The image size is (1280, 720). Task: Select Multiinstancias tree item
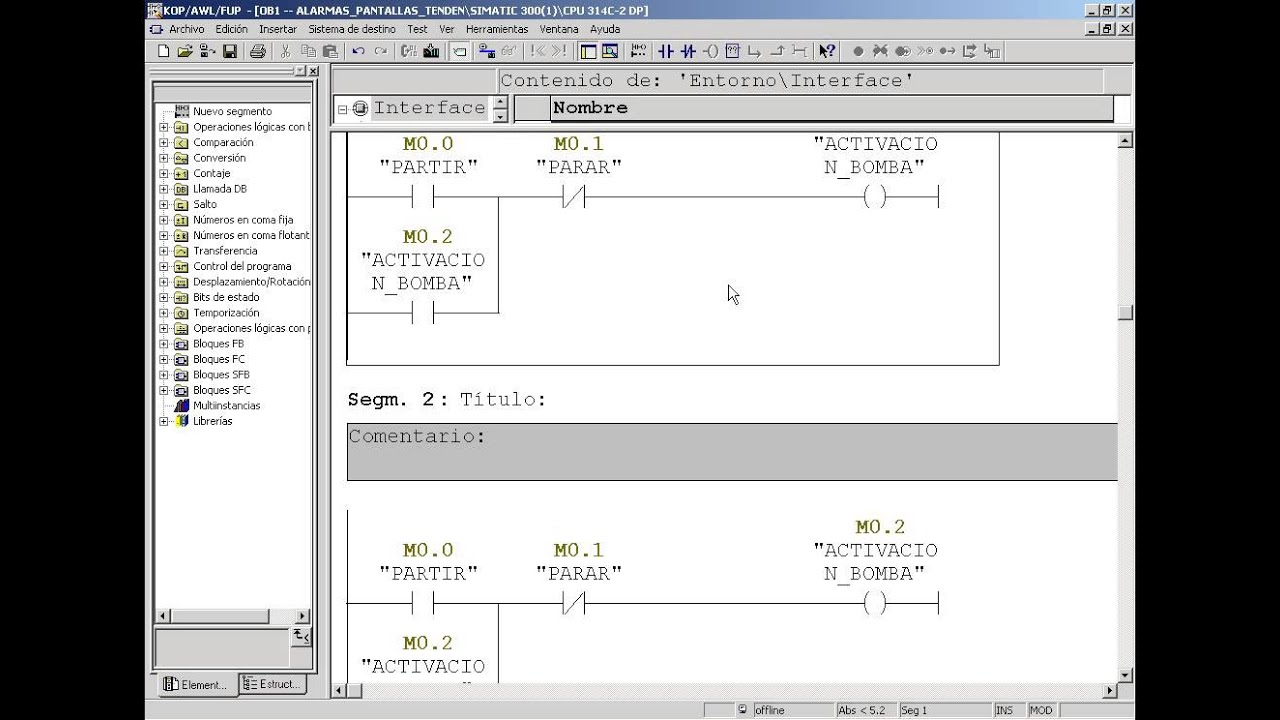[227, 406]
